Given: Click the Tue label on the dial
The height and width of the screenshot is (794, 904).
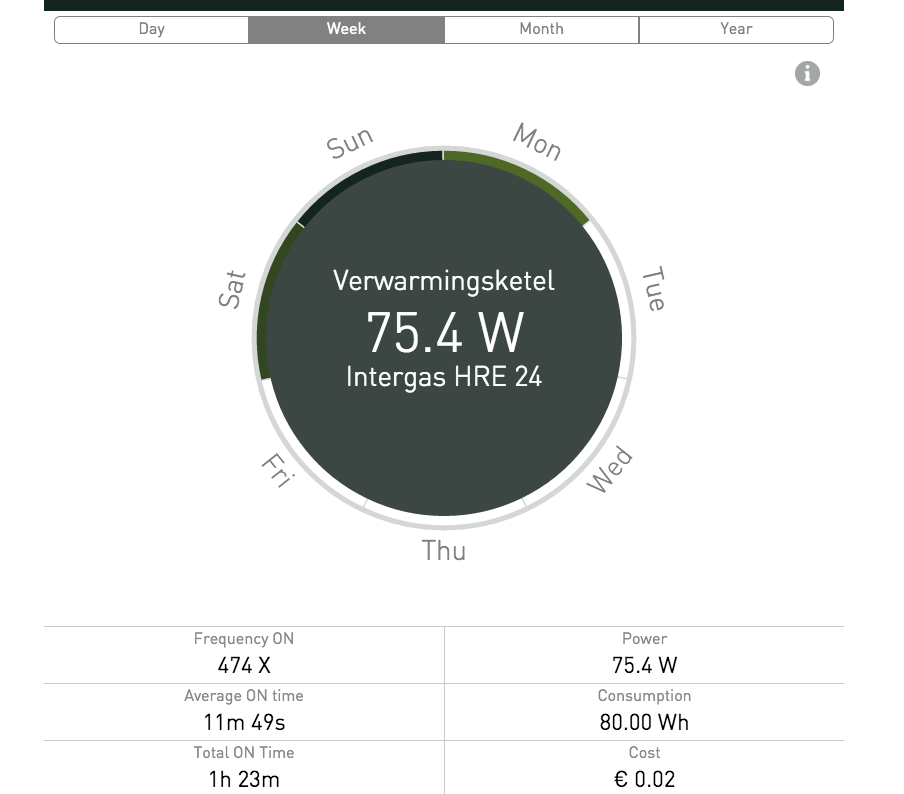Looking at the screenshot, I should [654, 288].
